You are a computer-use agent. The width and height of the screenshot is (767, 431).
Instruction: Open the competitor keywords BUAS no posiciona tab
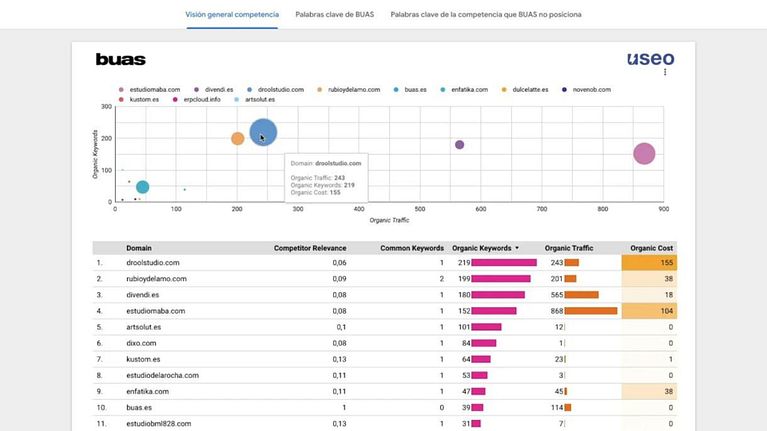pos(486,15)
